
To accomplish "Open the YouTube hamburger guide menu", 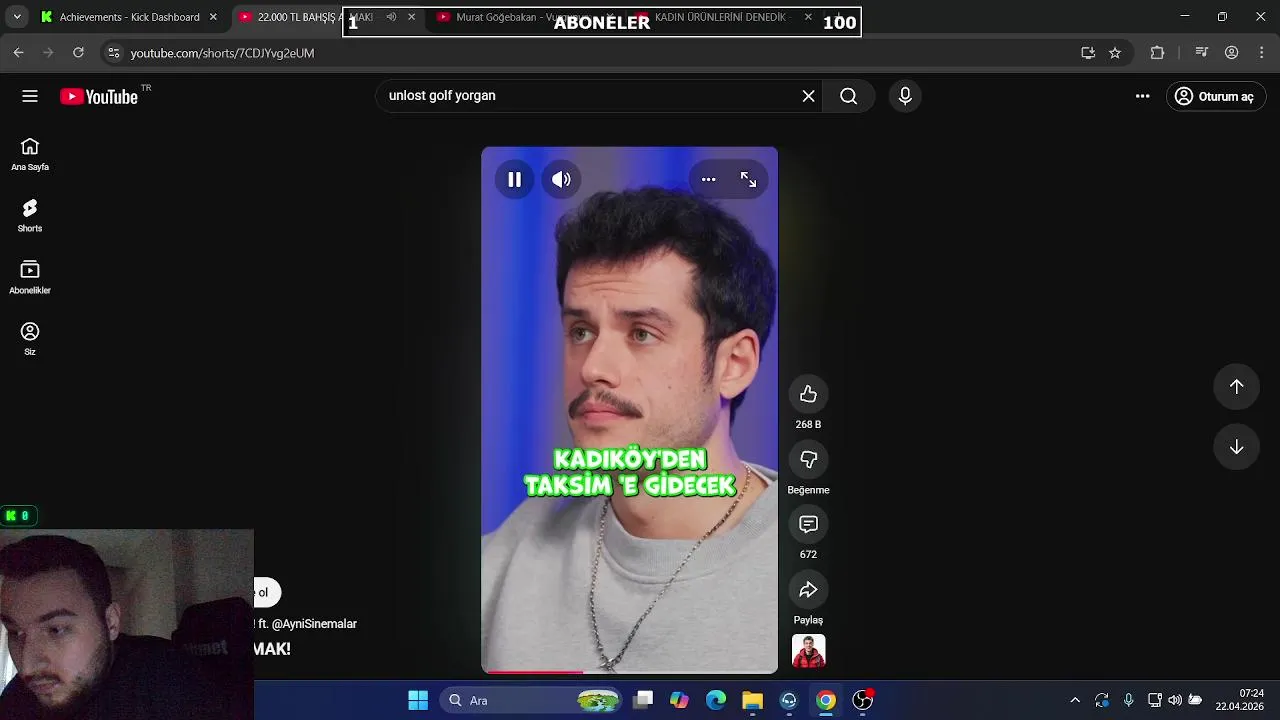I will coord(30,96).
